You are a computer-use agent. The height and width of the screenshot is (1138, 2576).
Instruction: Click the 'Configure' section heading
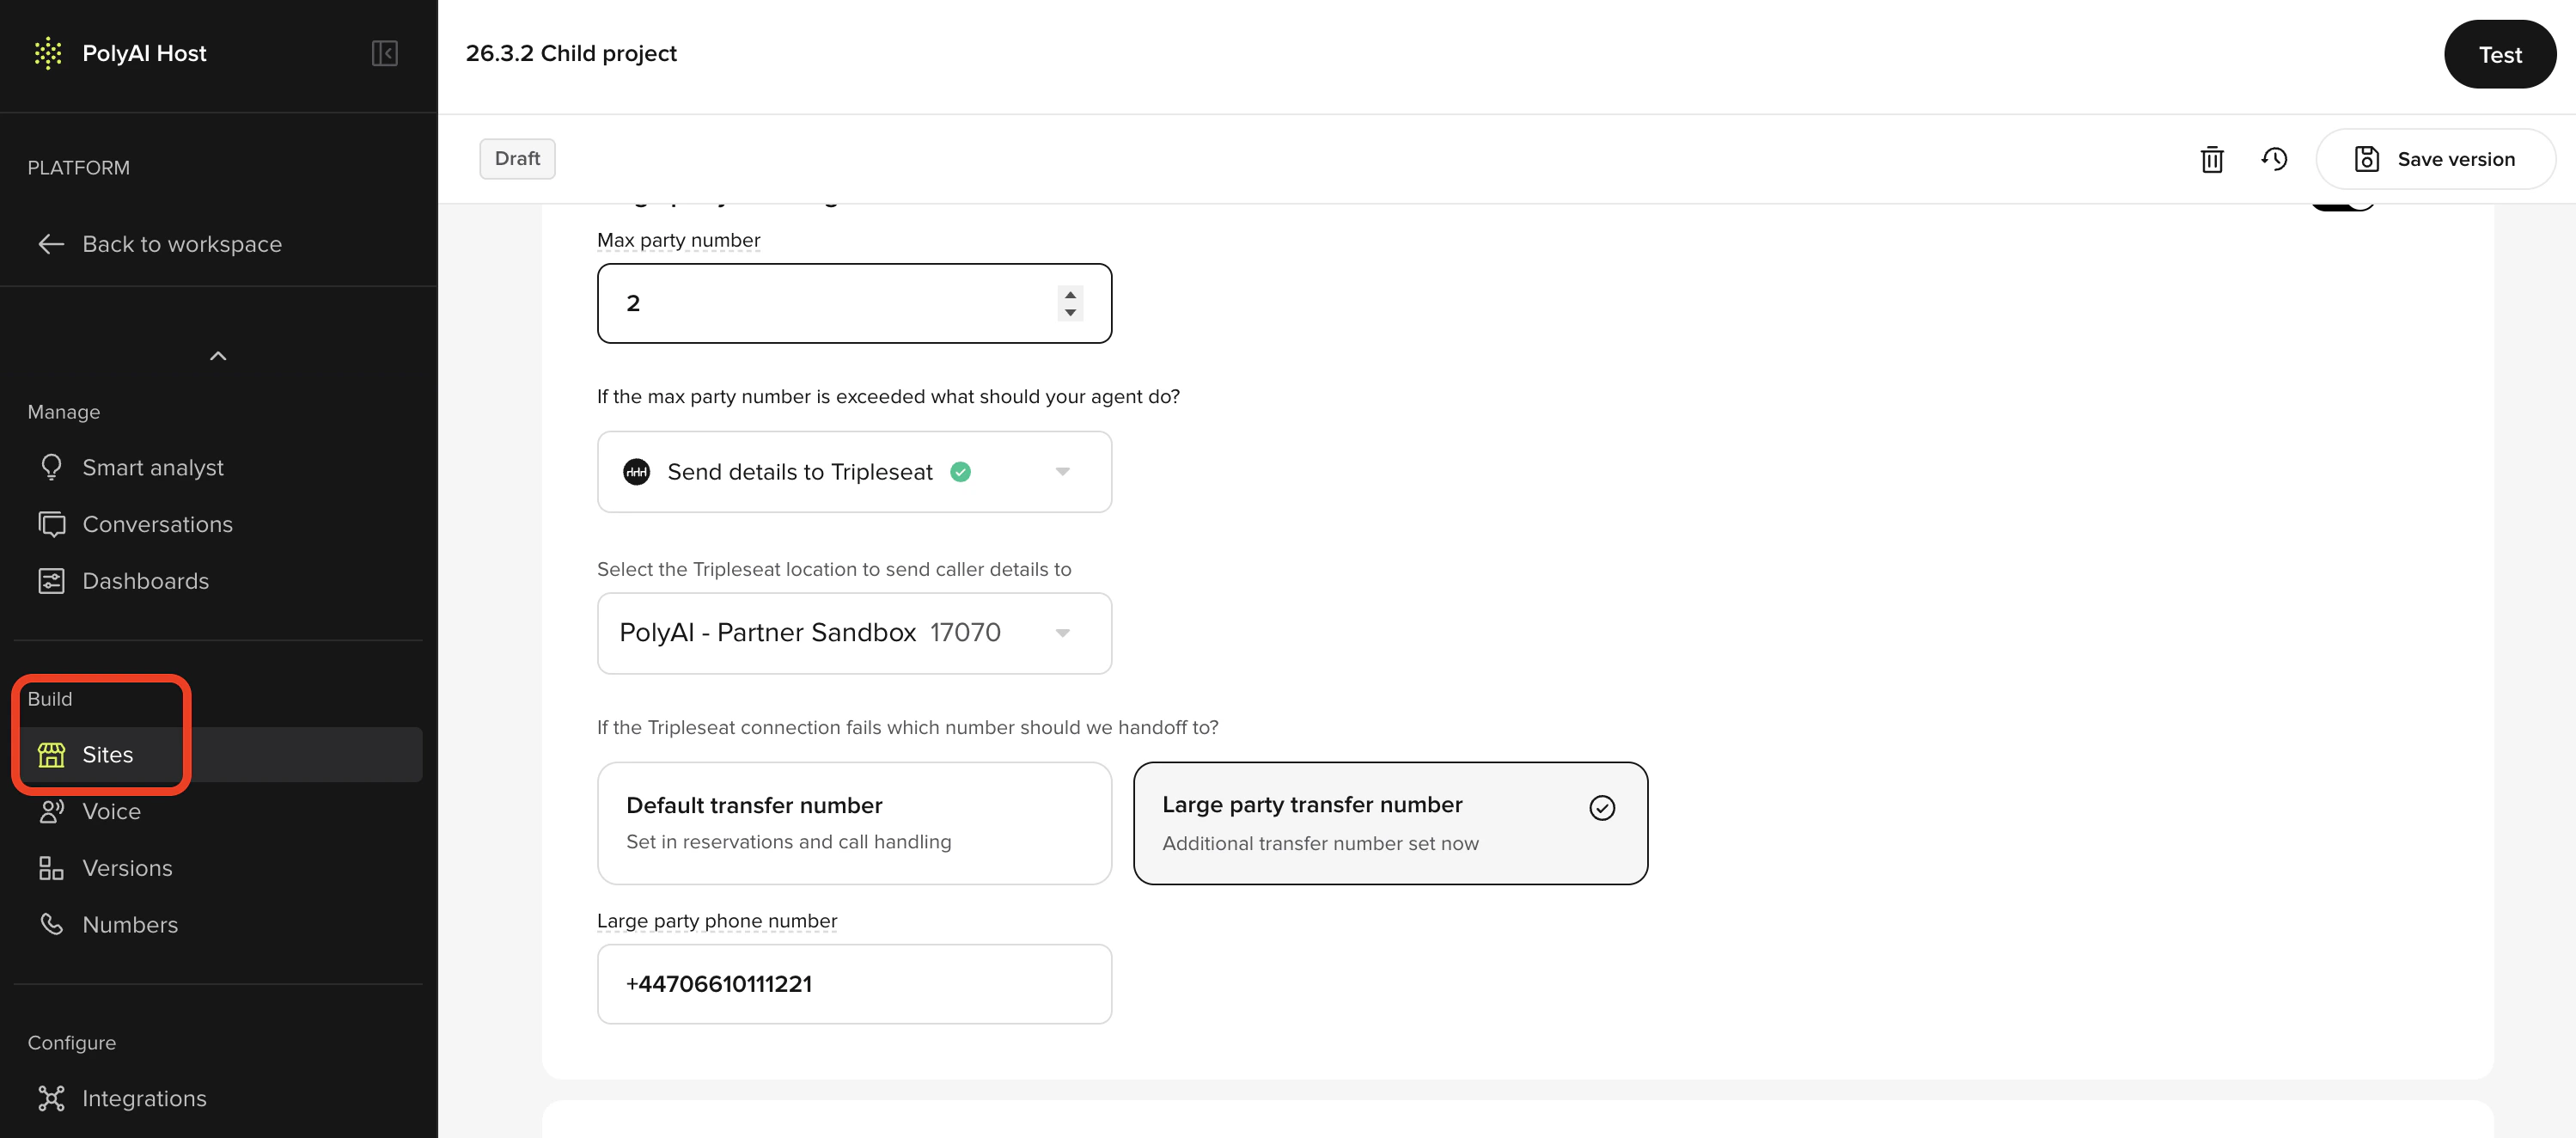(71, 1042)
